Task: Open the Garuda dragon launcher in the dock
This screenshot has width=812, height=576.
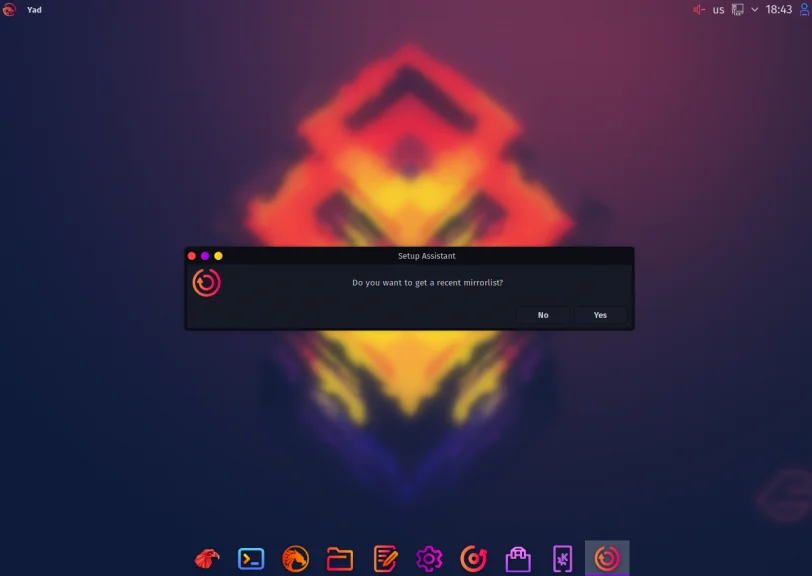Action: (x=296, y=560)
